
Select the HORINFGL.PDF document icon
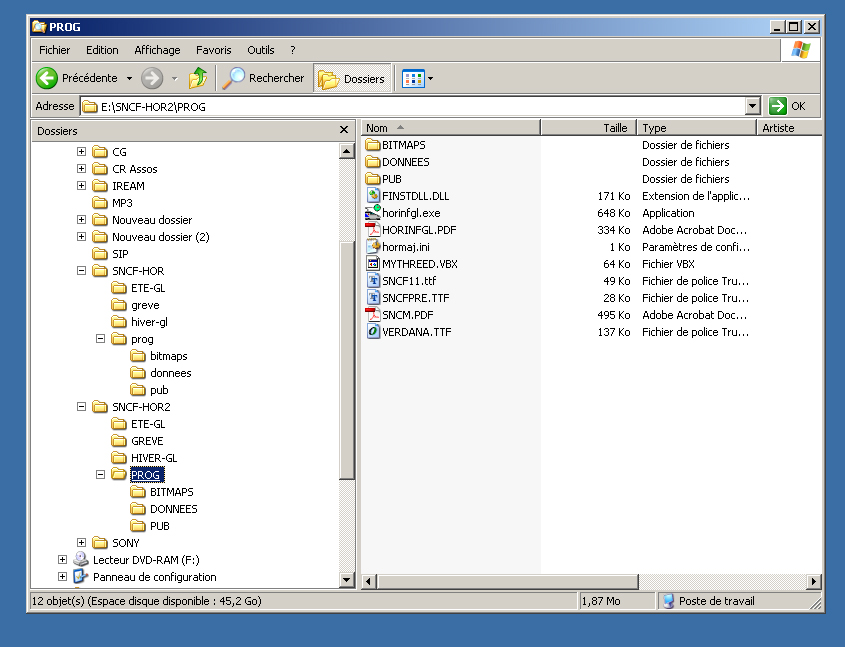[x=373, y=229]
